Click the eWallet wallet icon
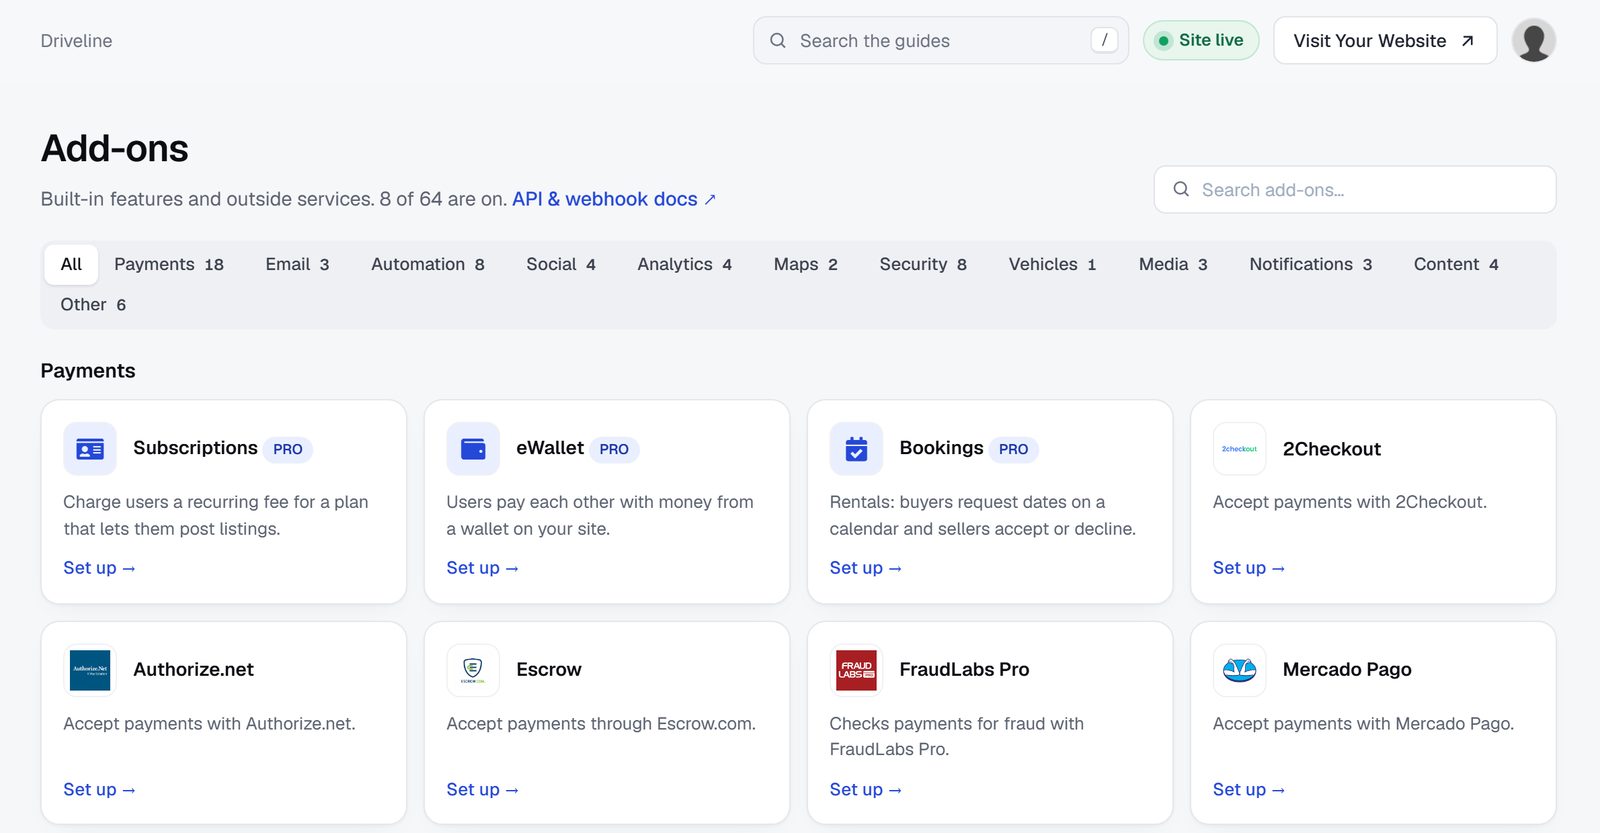 pyautogui.click(x=473, y=449)
